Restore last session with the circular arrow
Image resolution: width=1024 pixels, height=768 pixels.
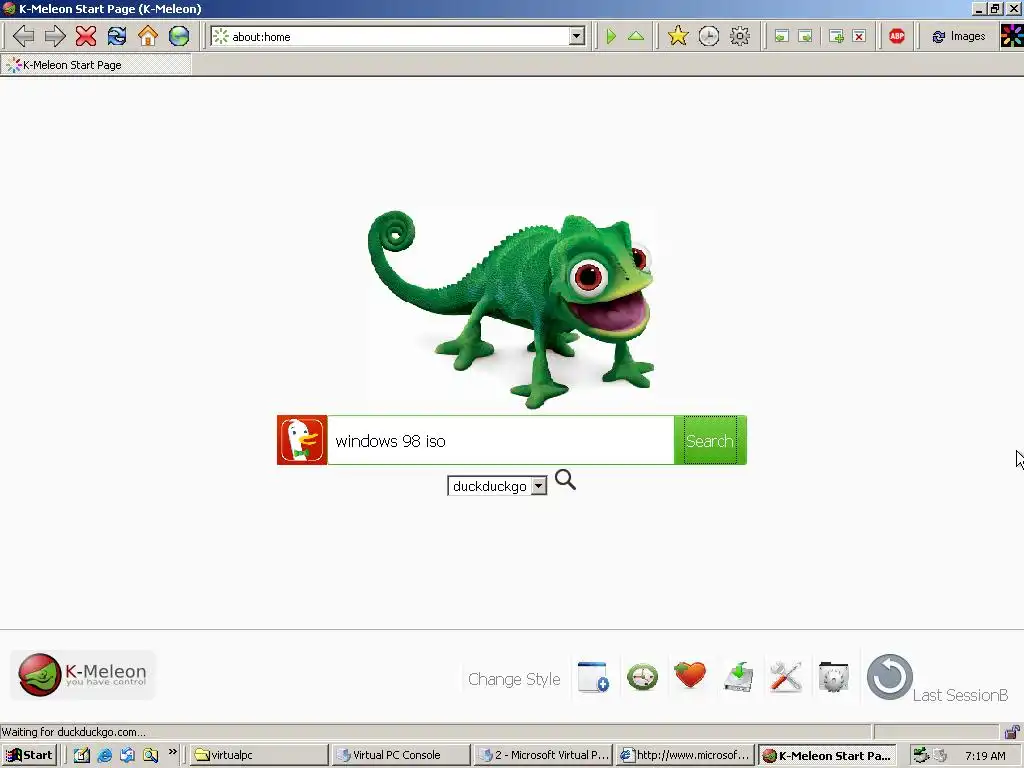coord(889,677)
